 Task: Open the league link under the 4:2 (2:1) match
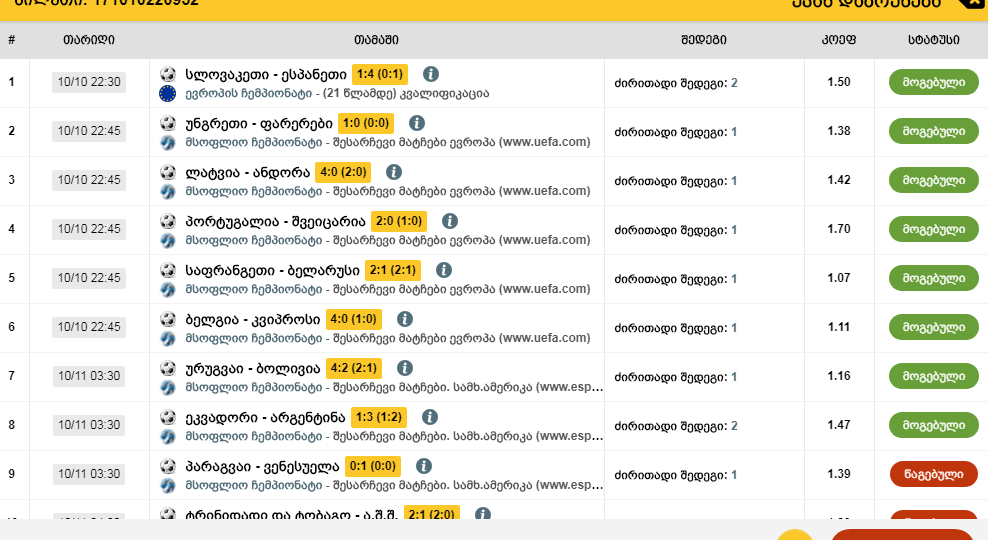pos(253,388)
